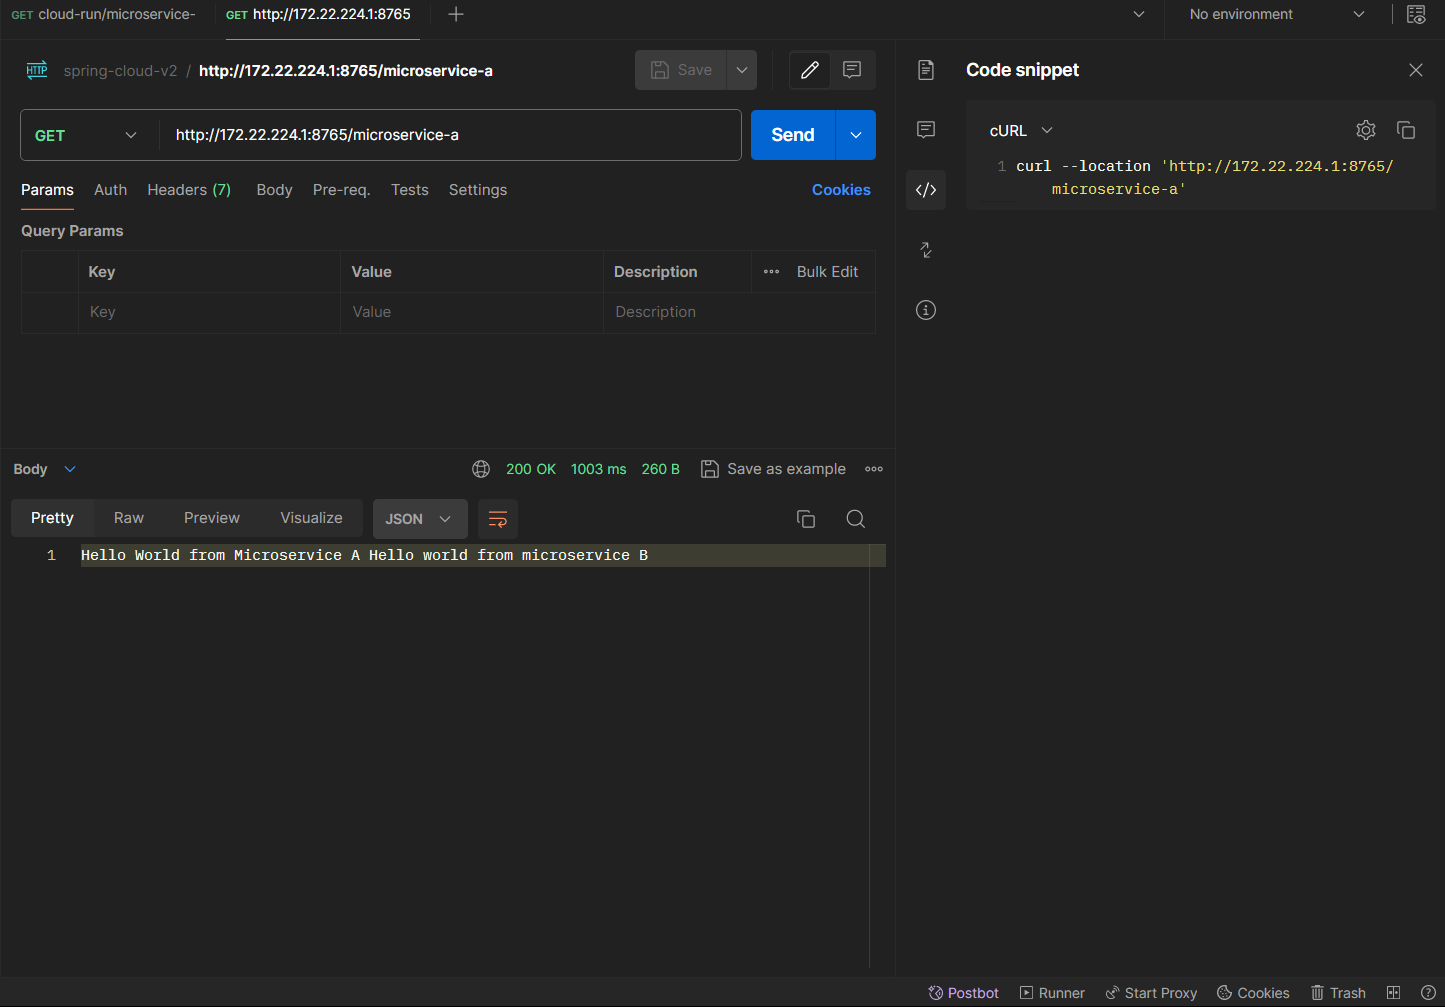Open Postbot in the status bar
The width and height of the screenshot is (1445, 1007).
[963, 993]
